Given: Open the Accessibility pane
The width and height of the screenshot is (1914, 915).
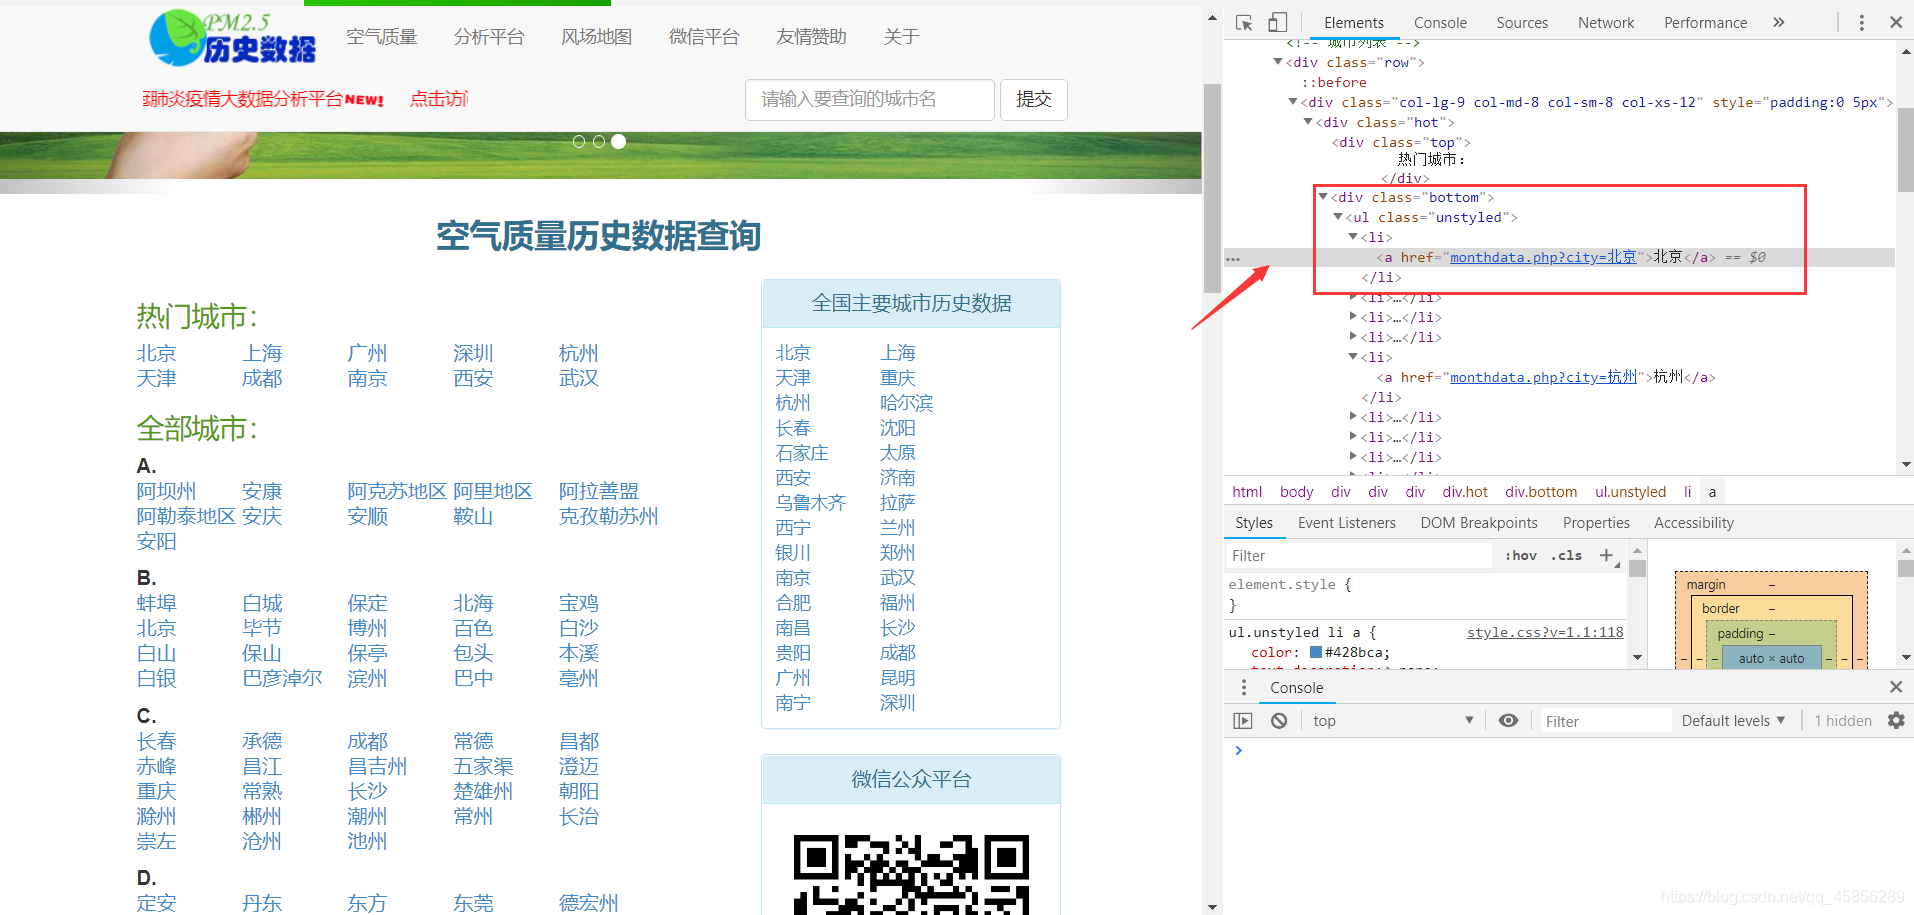Looking at the screenshot, I should click(x=1693, y=522).
